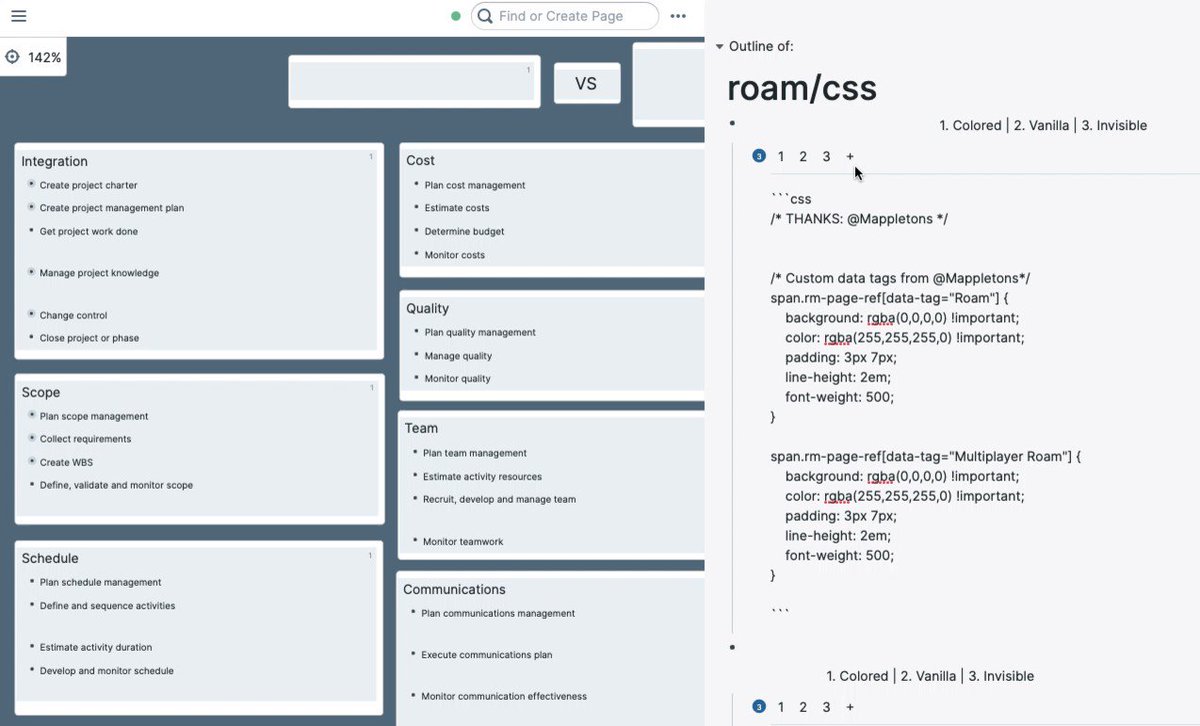Select the VS card on the canvas
The height and width of the screenshot is (726, 1200).
click(587, 83)
